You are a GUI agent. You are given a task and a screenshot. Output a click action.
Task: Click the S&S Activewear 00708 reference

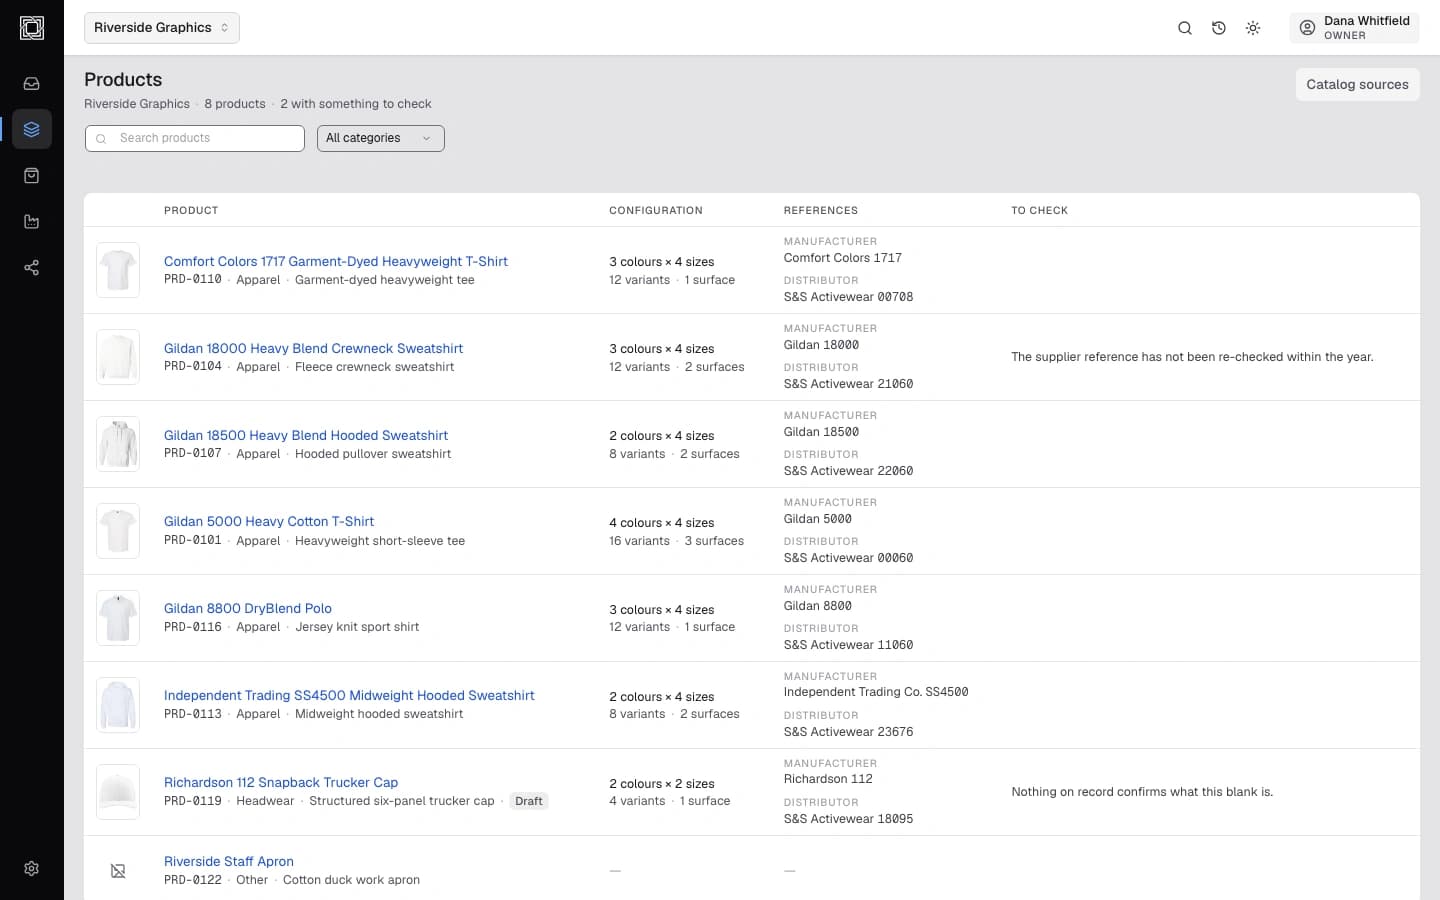click(848, 297)
